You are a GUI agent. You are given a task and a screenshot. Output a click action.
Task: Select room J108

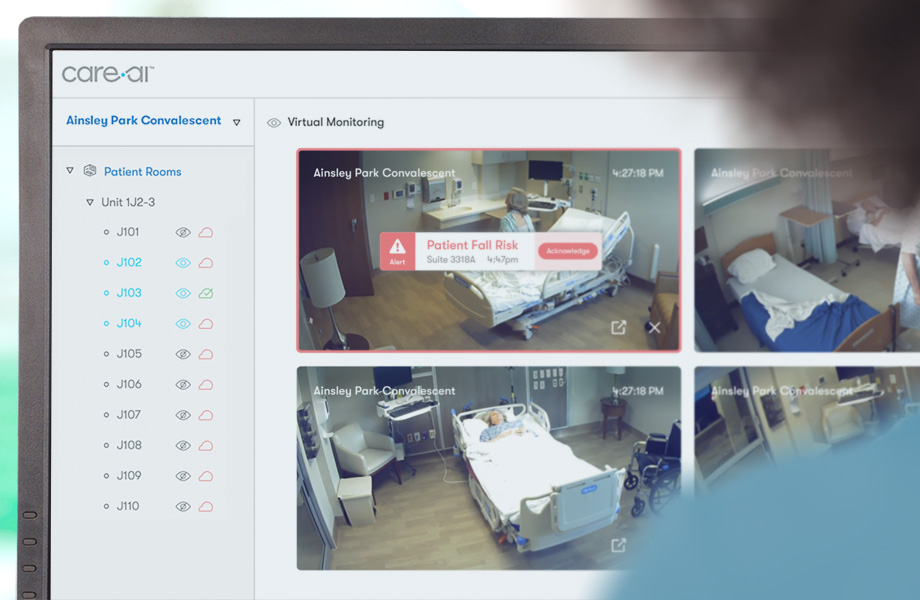pyautogui.click(x=129, y=446)
